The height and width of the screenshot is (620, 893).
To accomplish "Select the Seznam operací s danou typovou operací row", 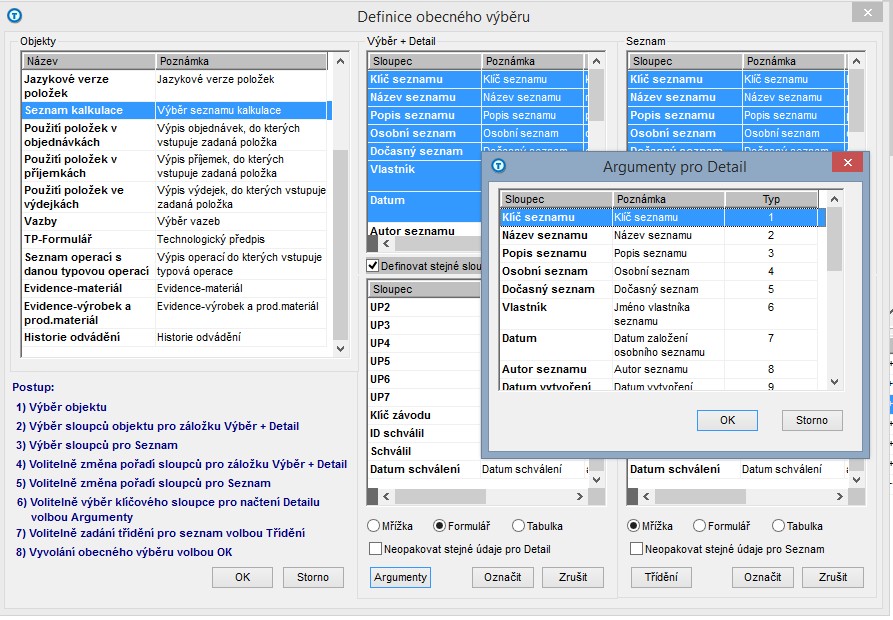I will tap(175, 264).
